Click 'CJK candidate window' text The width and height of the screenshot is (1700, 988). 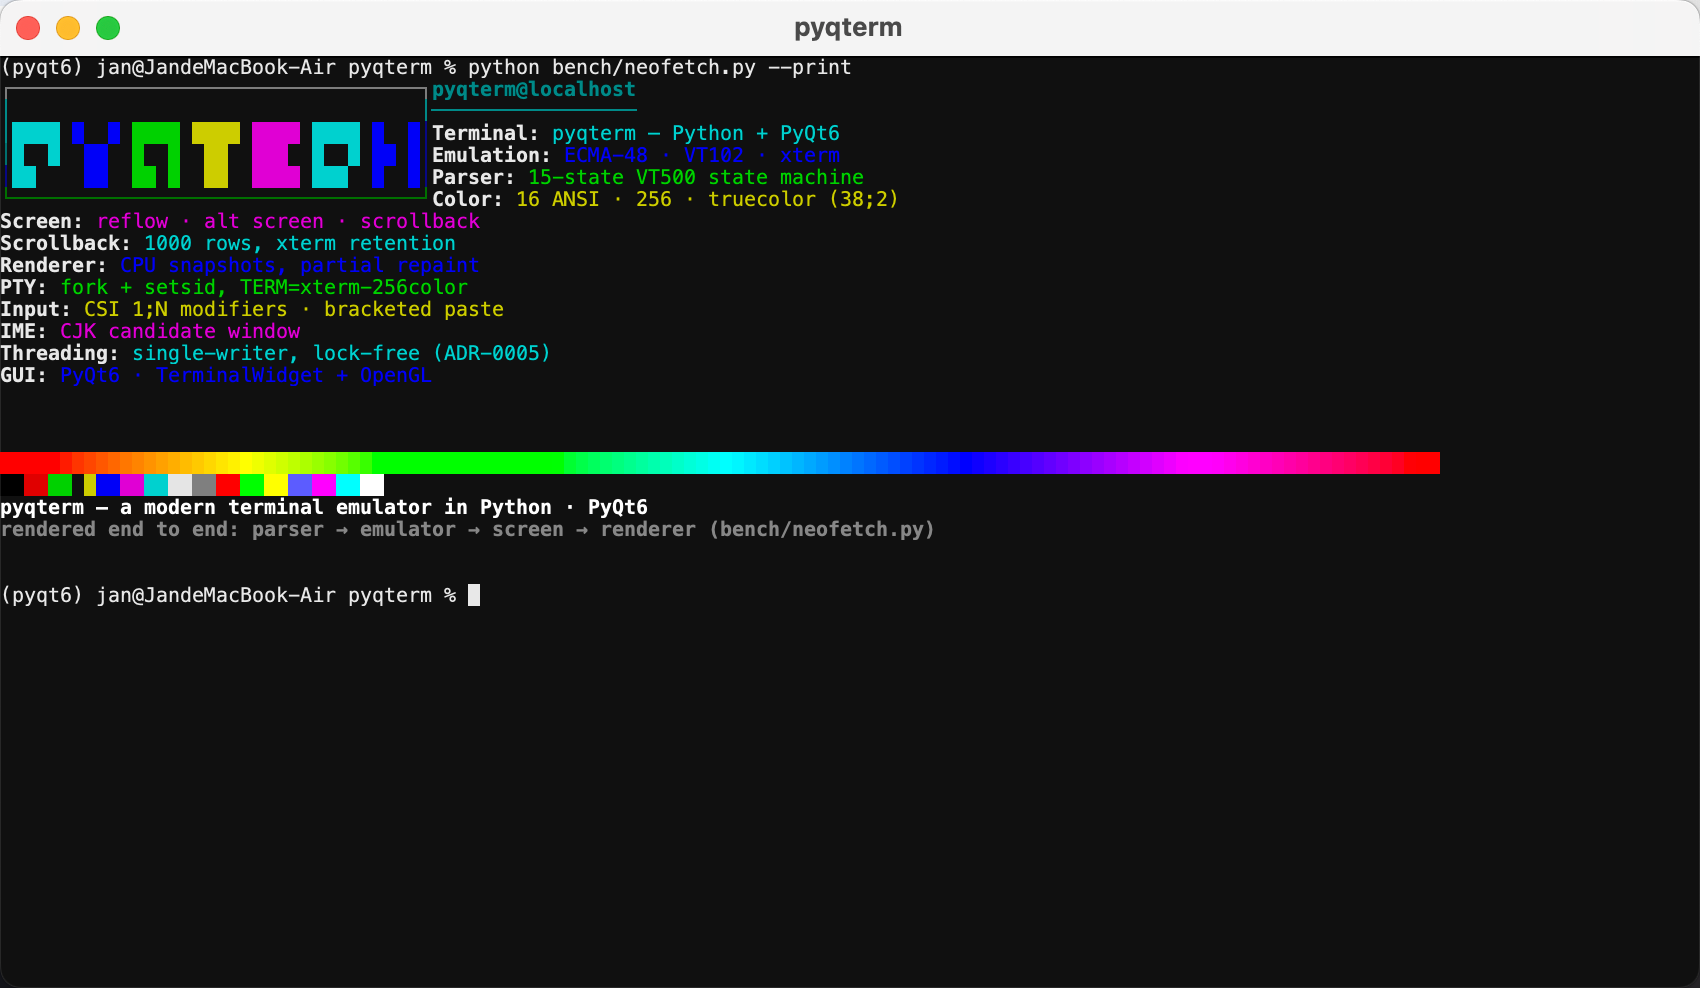pos(180,331)
